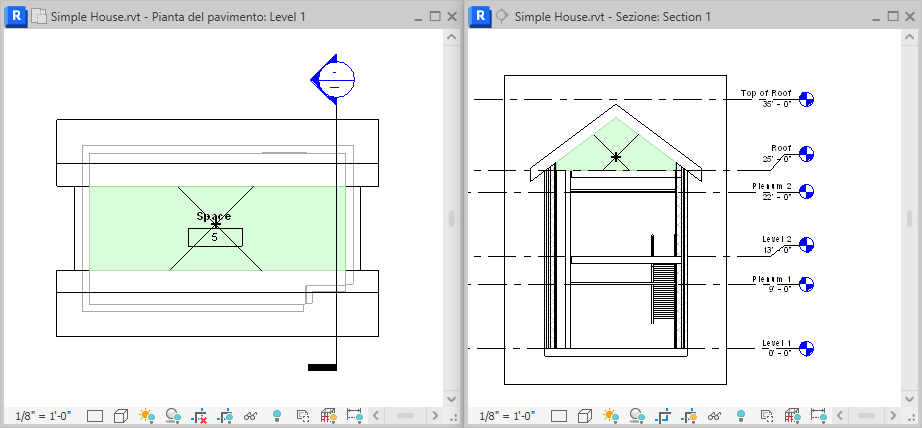Toggle Crop View in Level 1 floor plan window

199,416
